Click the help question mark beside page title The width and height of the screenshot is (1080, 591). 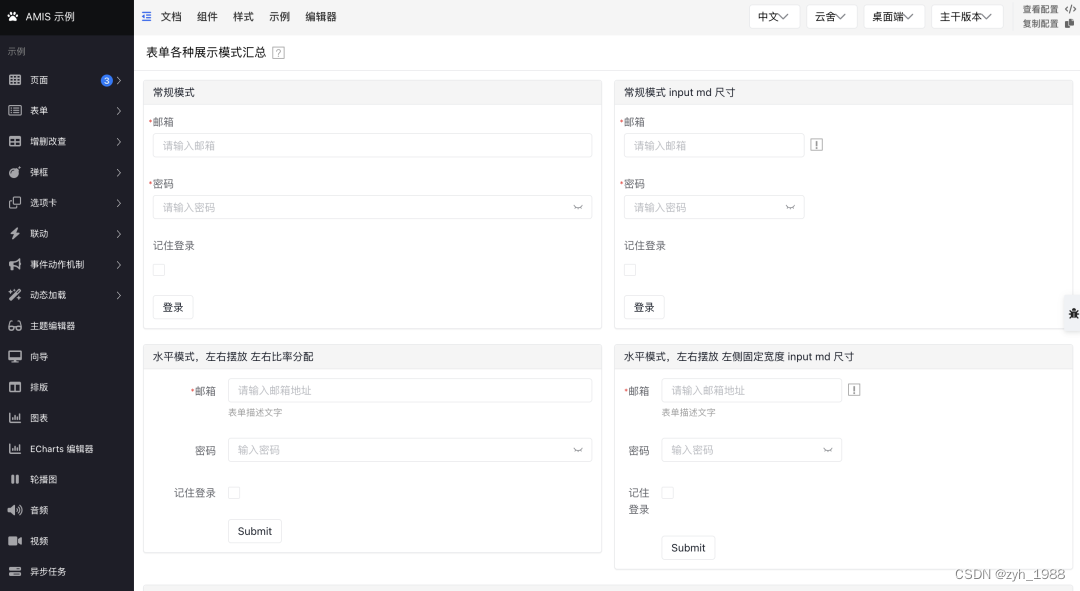[x=278, y=53]
